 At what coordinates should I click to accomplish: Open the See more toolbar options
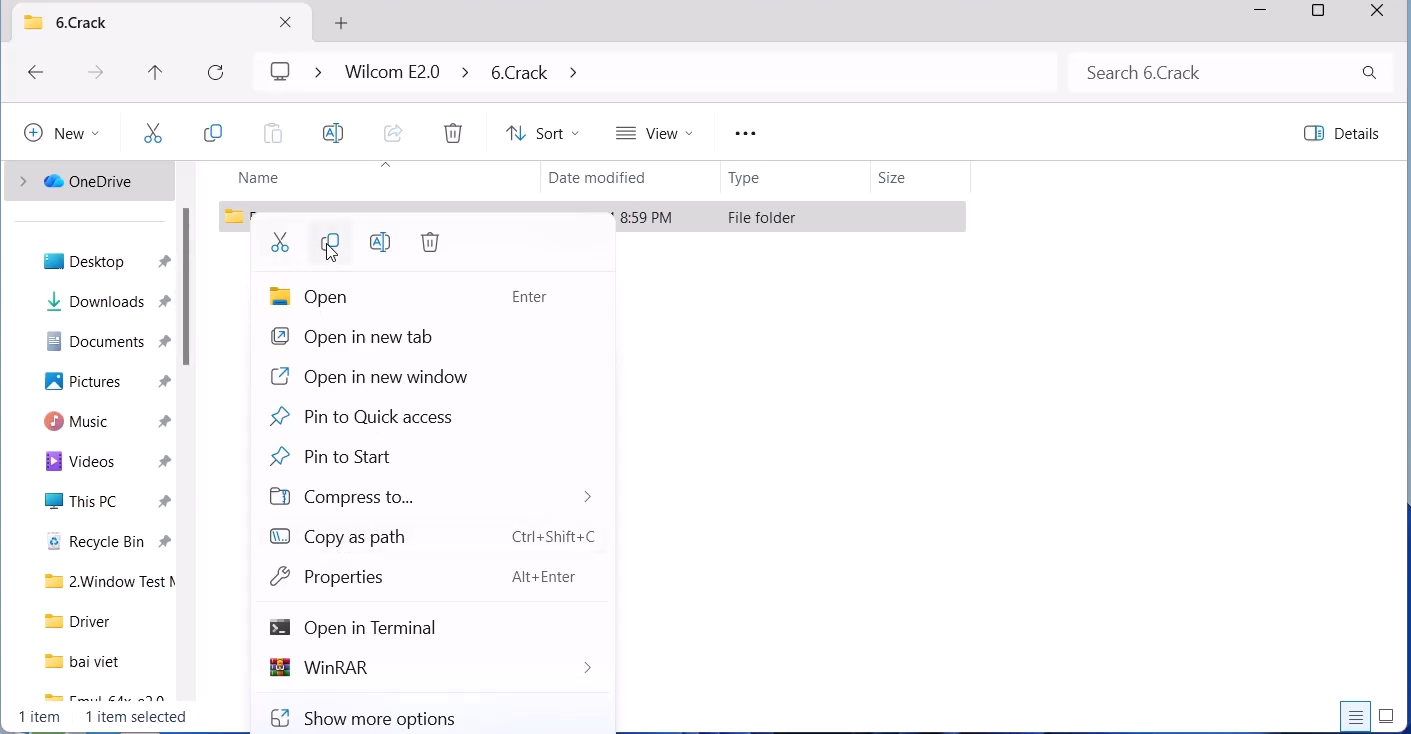click(x=746, y=134)
